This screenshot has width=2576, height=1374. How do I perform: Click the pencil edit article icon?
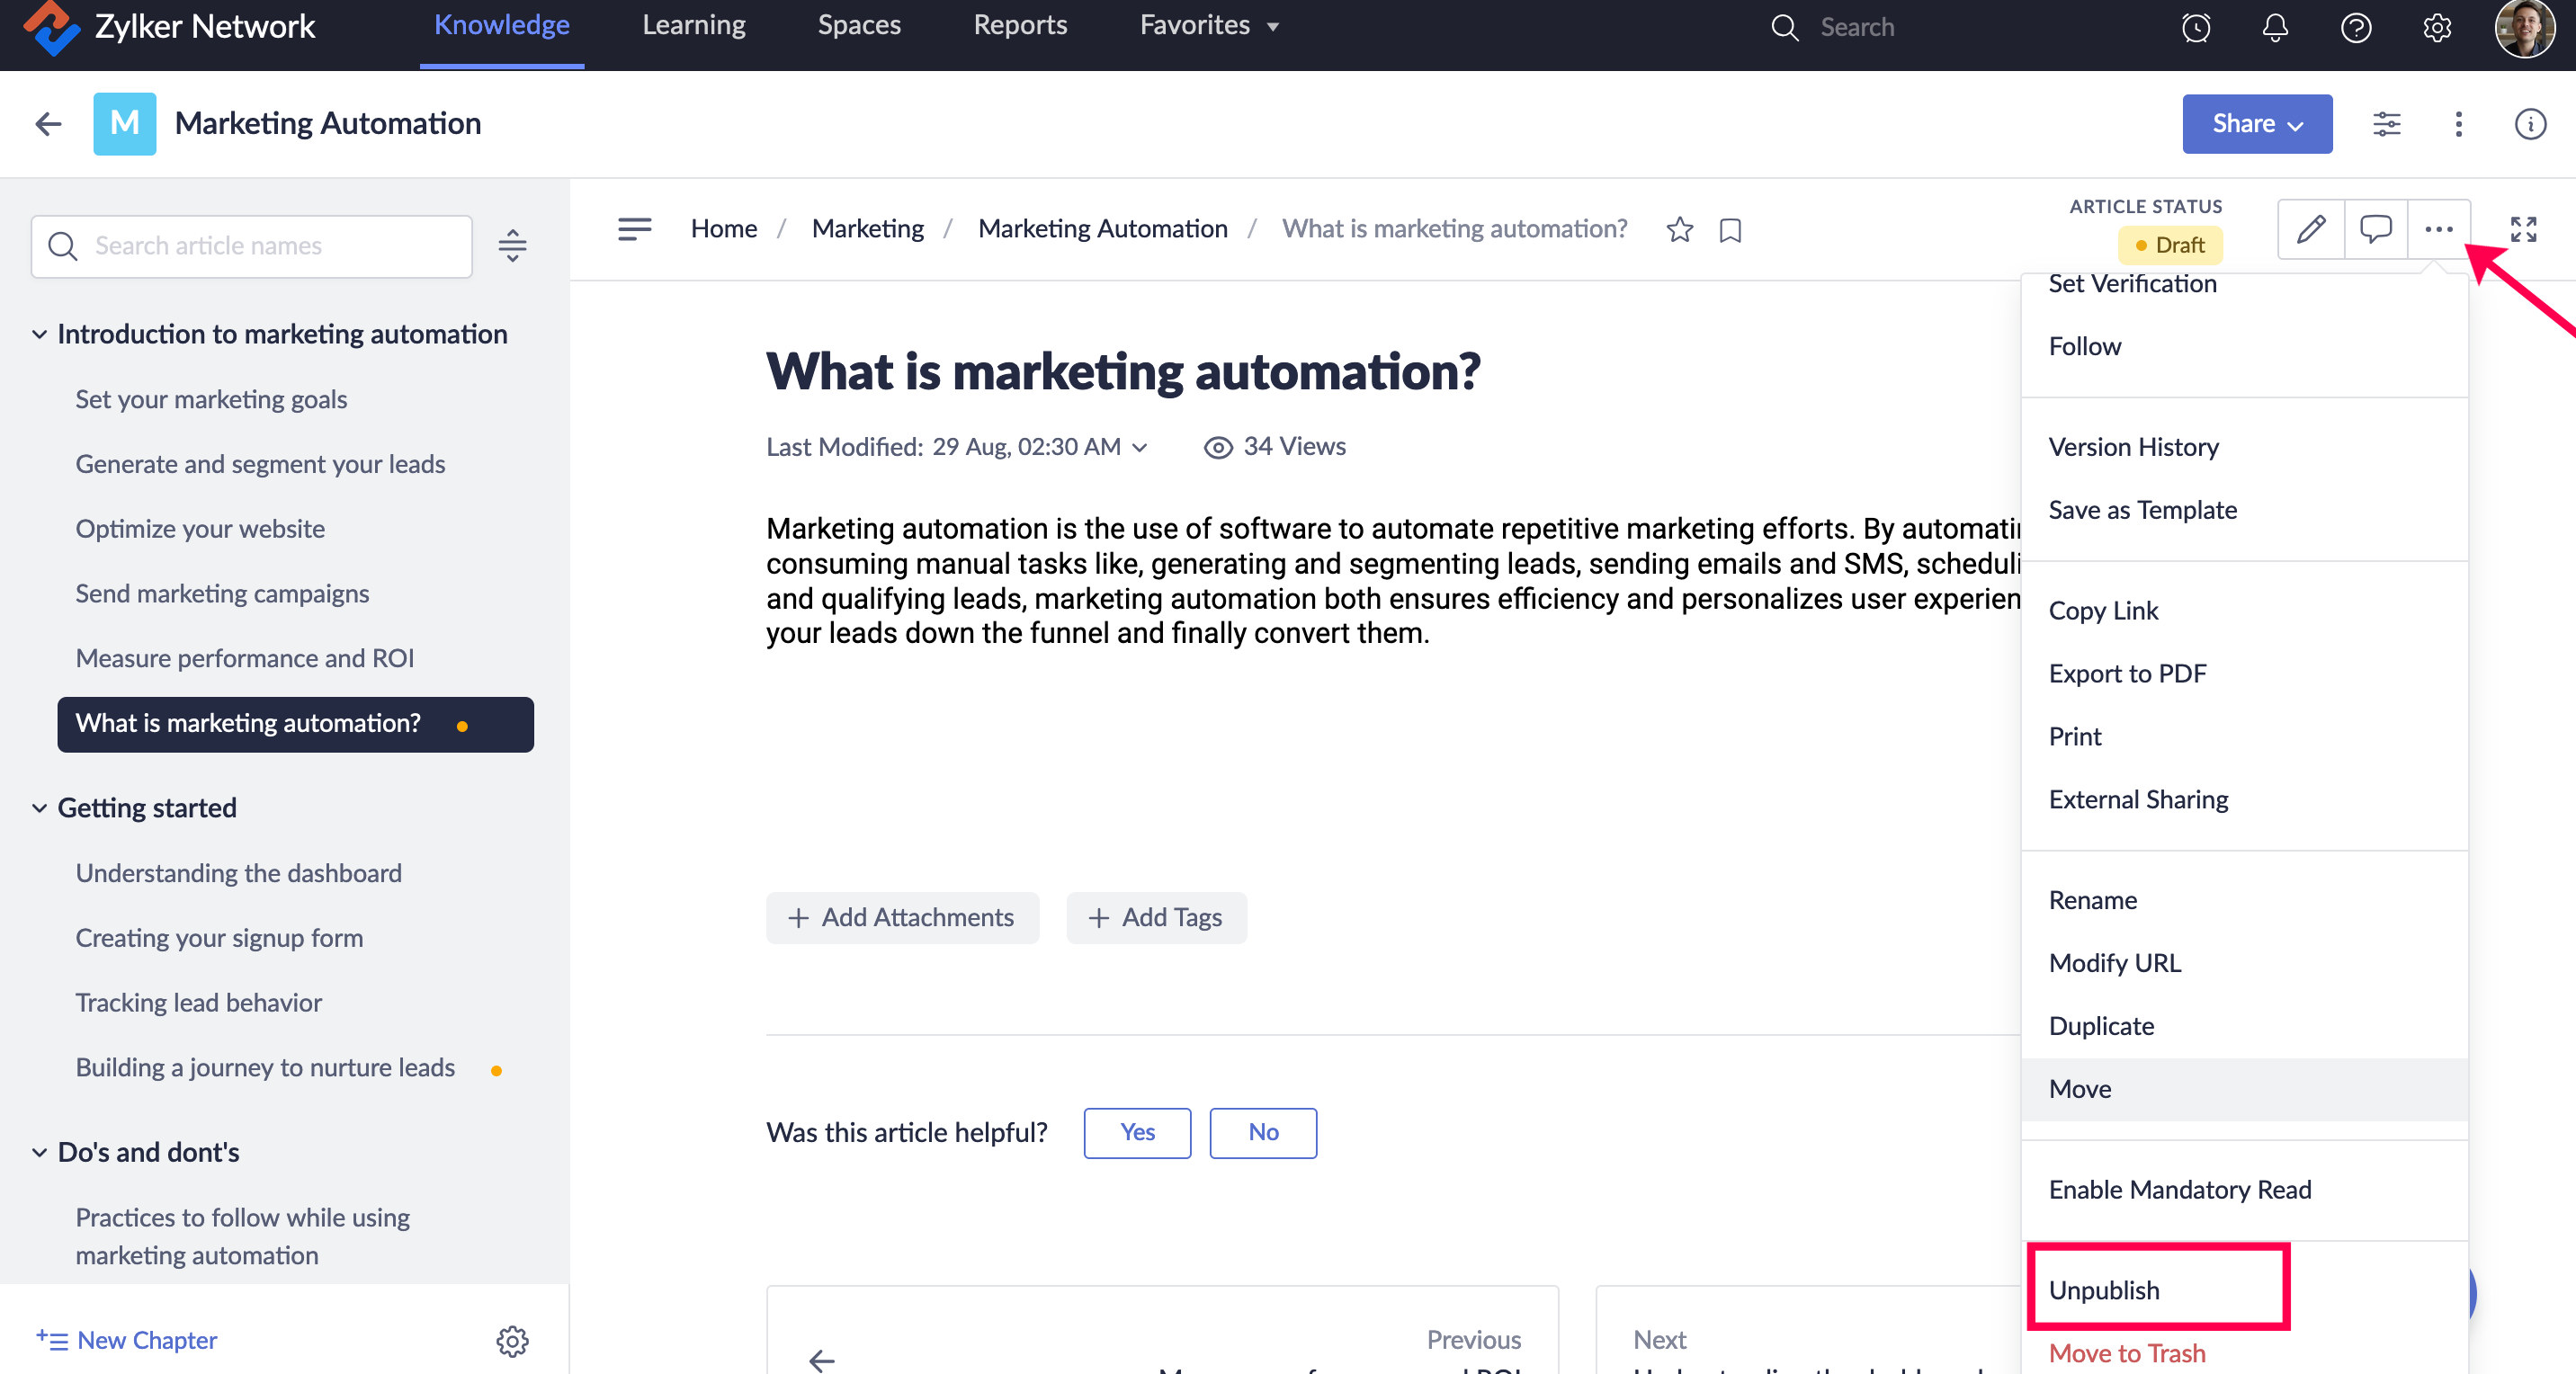click(x=2311, y=230)
